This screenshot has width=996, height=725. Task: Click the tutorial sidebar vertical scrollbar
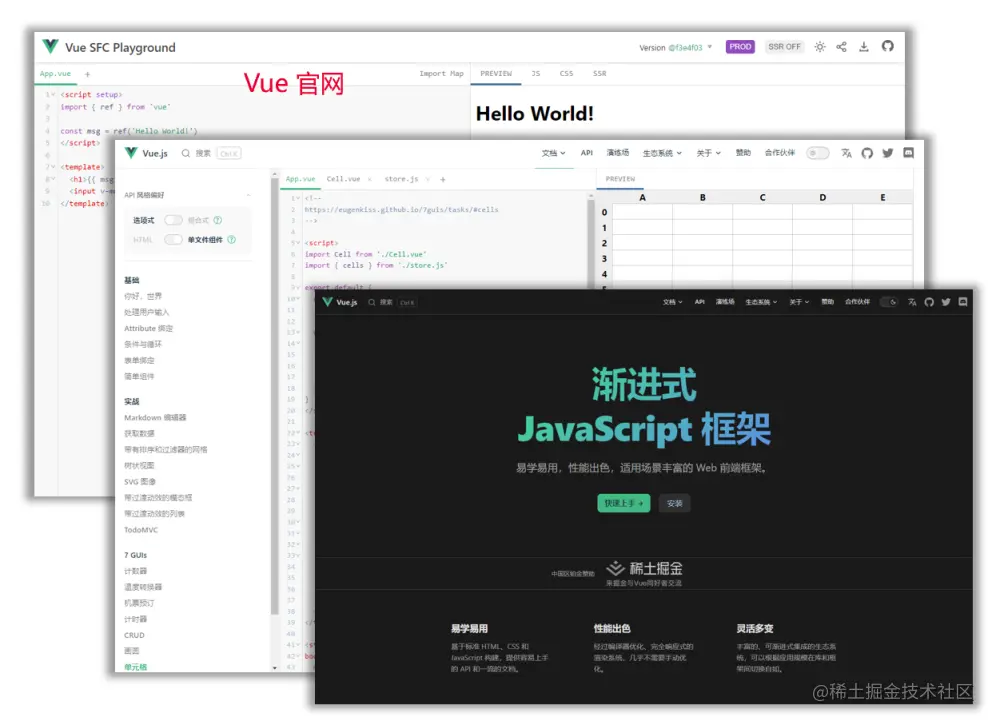[x=274, y=394]
